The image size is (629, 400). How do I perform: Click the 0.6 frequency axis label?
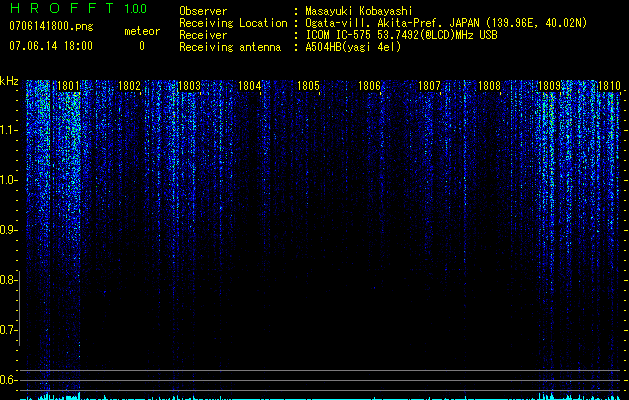8,380
